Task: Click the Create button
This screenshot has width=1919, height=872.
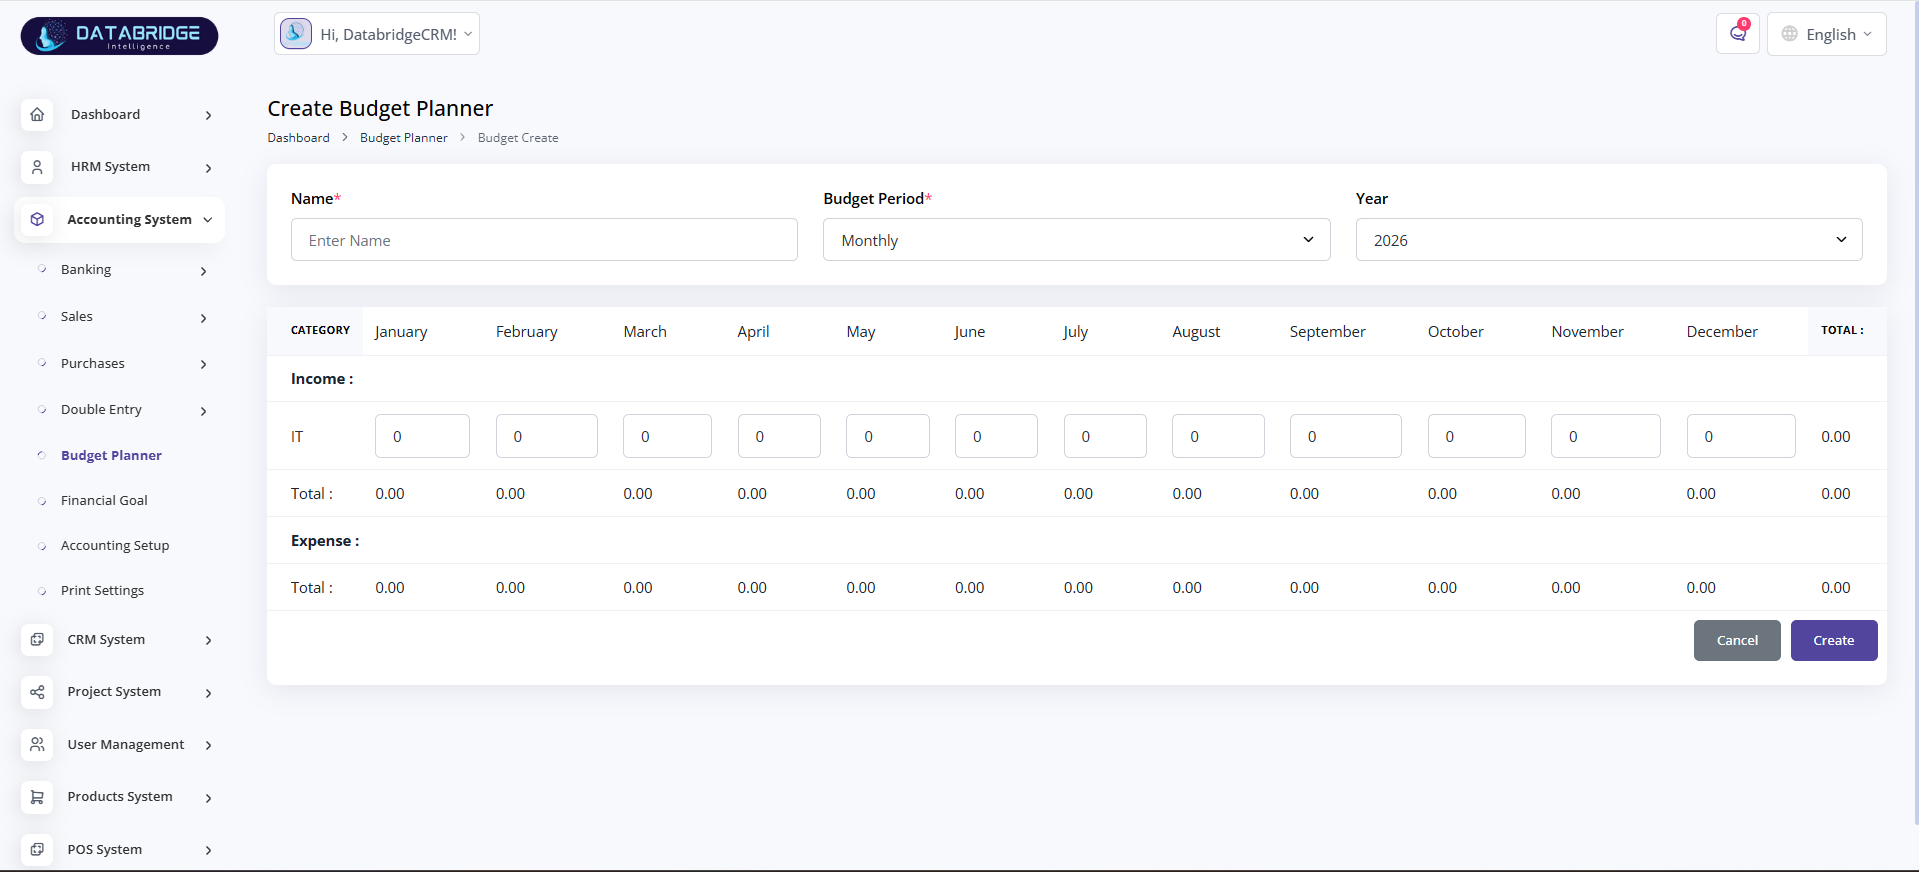Action: pyautogui.click(x=1833, y=640)
